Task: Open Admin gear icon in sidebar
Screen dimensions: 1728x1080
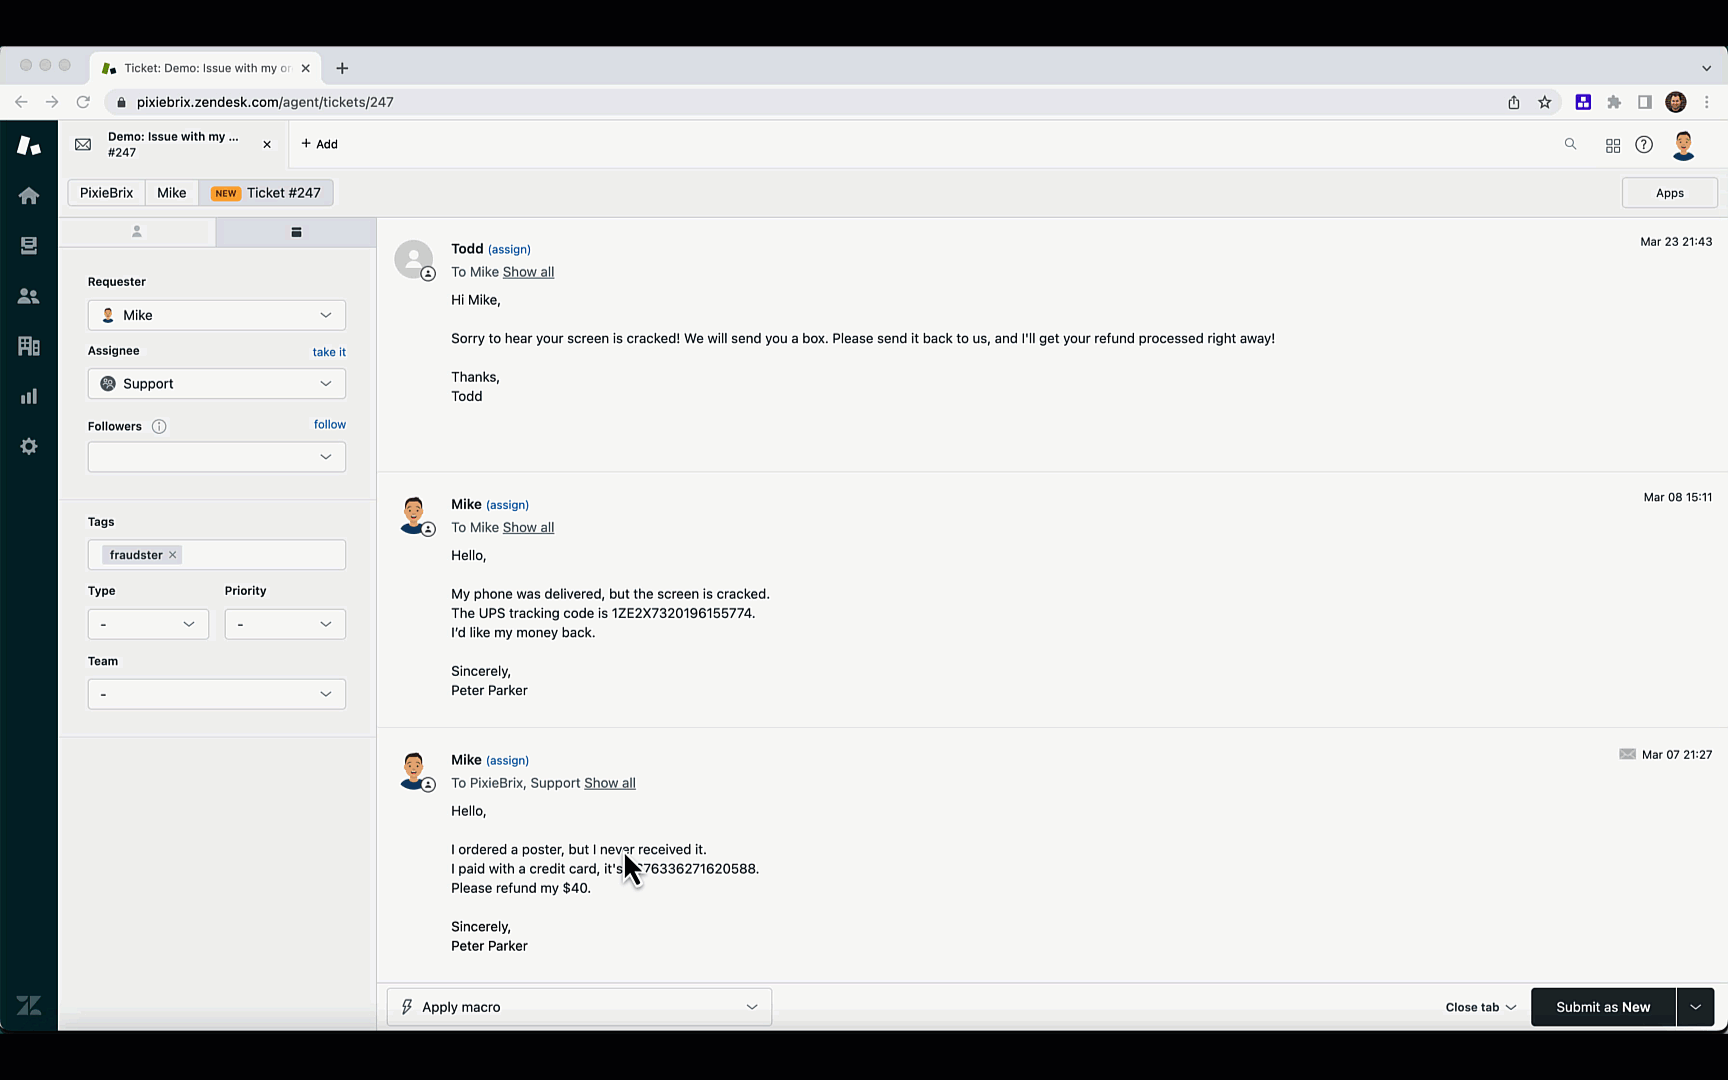Action: click(x=29, y=446)
